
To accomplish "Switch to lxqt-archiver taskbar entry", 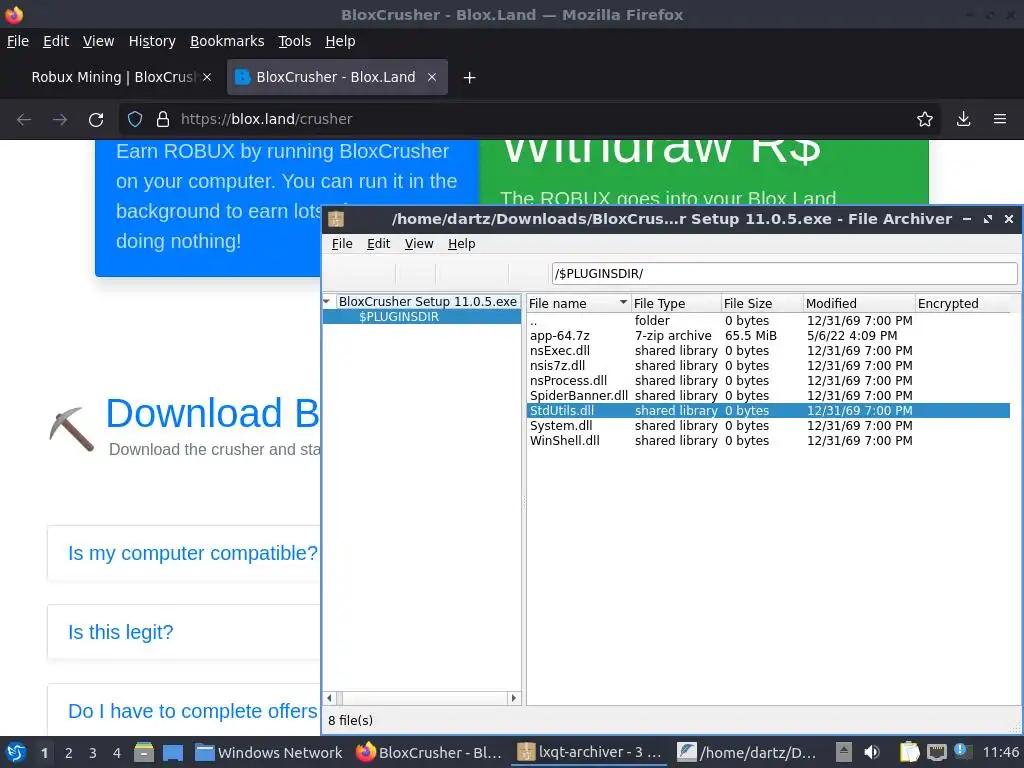I will tap(590, 752).
